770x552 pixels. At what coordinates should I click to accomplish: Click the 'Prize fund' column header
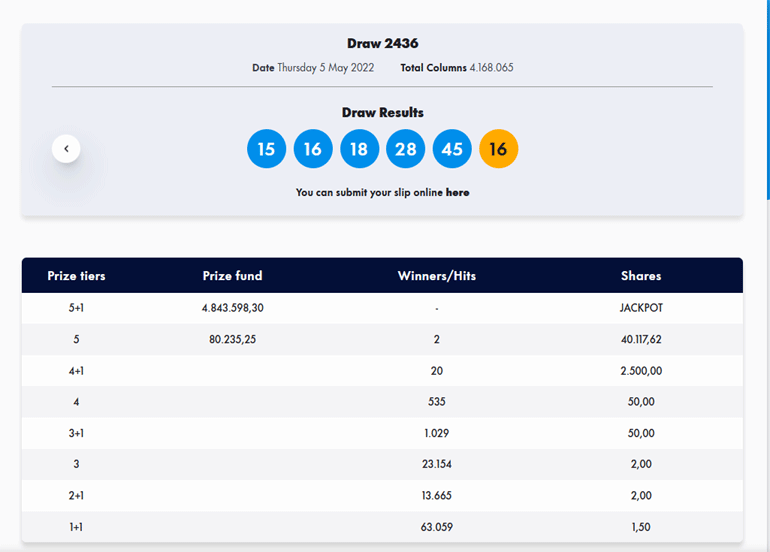click(232, 276)
